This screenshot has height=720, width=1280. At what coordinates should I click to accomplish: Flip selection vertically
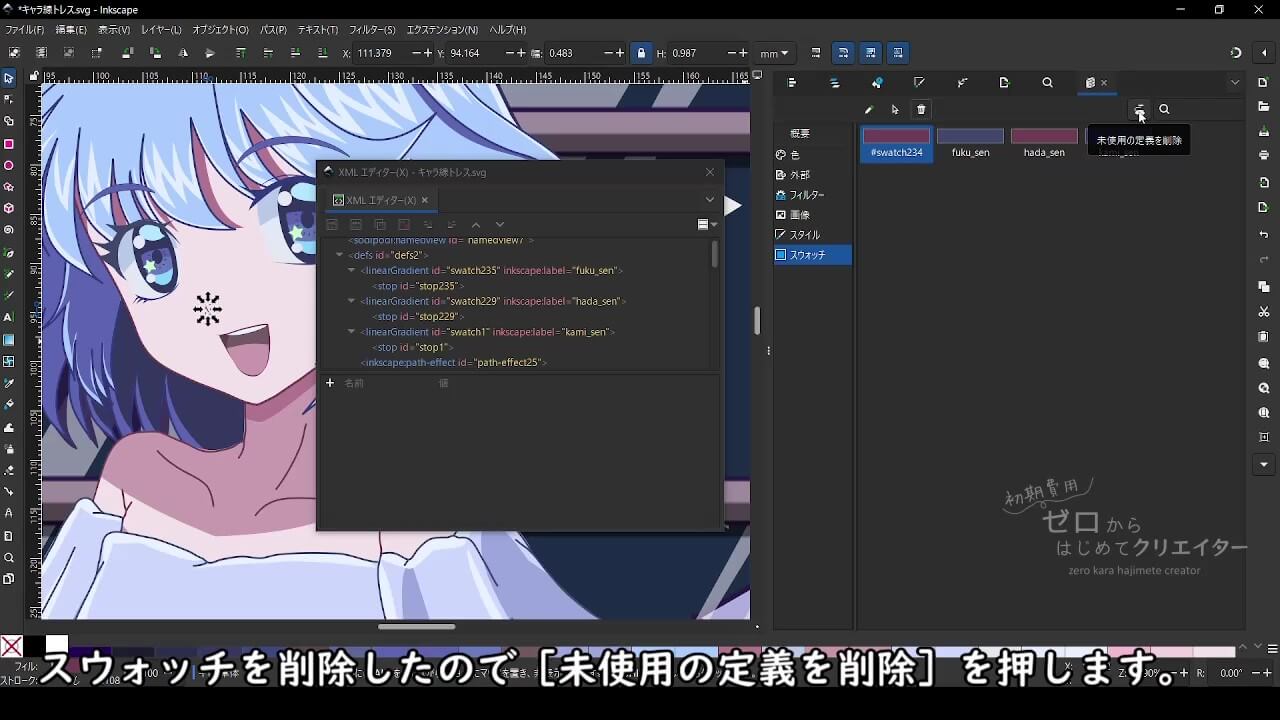click(210, 53)
